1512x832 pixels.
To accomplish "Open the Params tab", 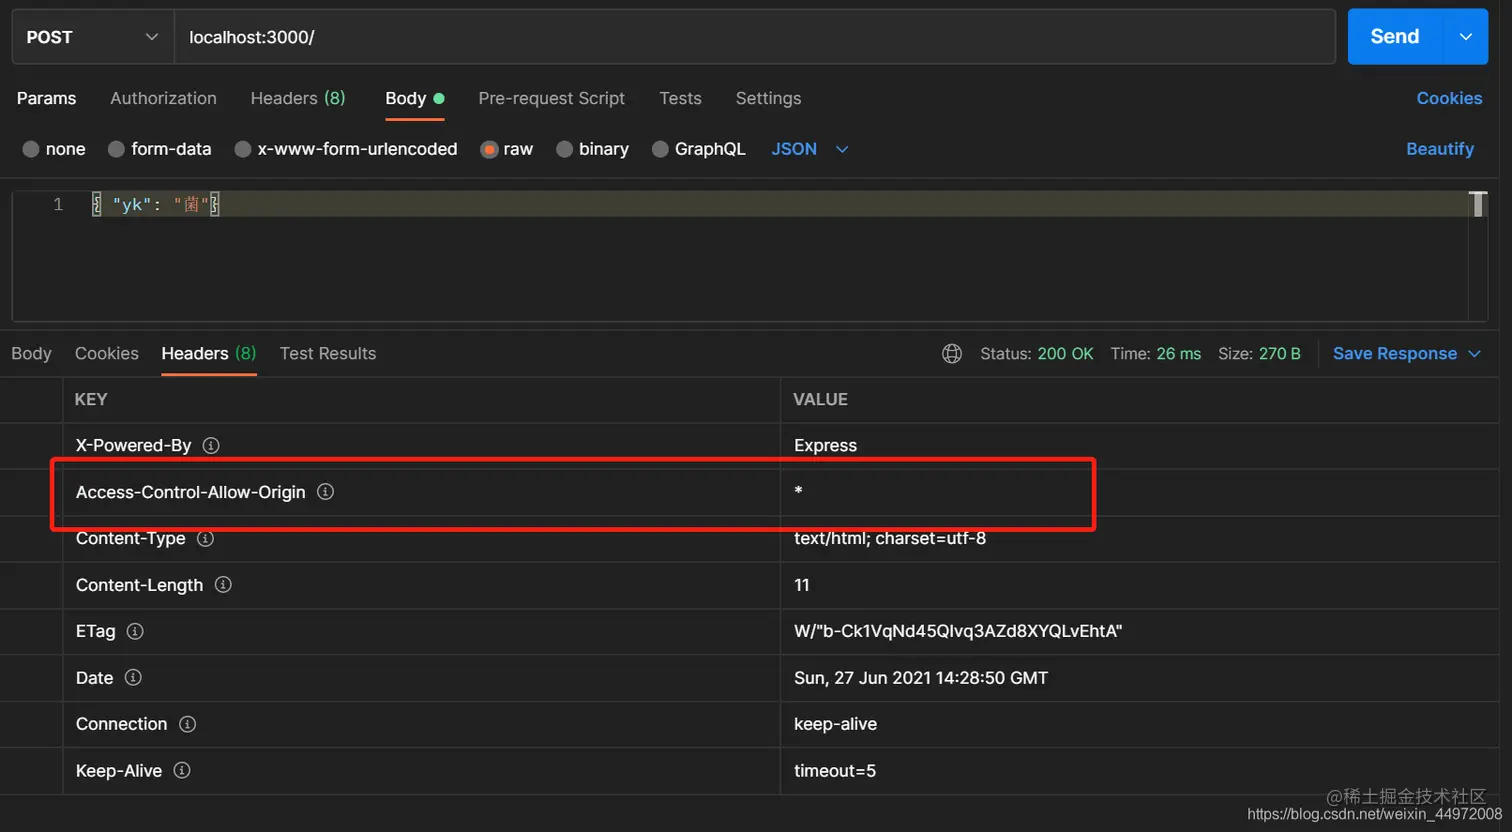I will 46,98.
